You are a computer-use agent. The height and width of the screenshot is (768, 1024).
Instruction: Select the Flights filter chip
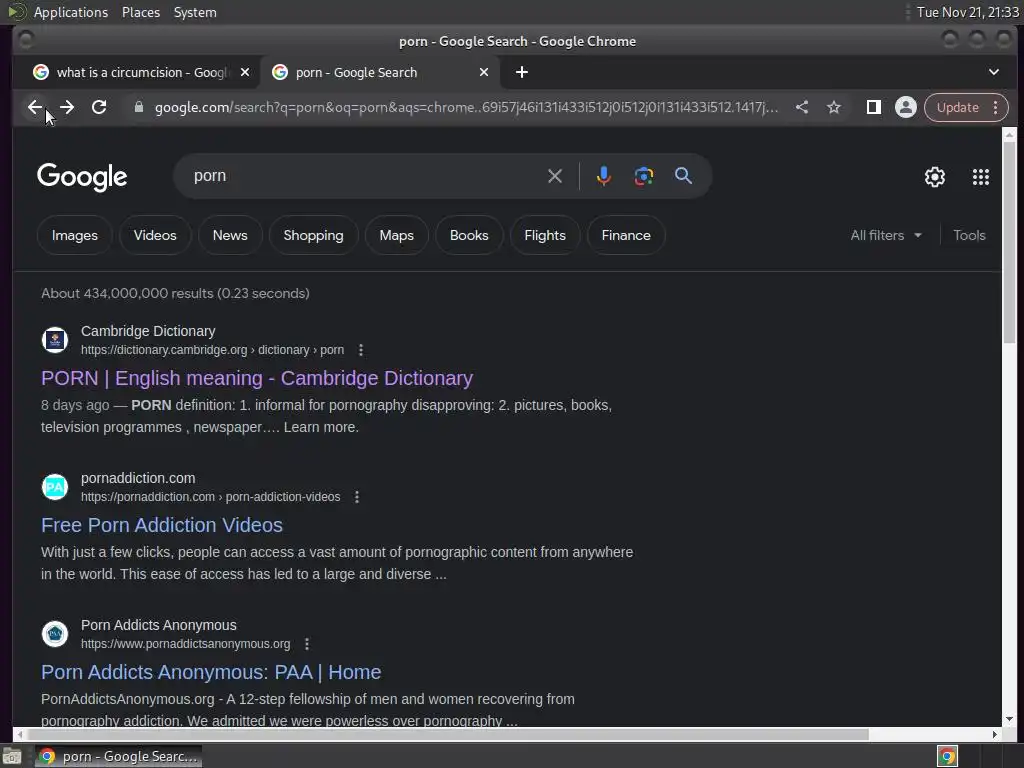545,235
